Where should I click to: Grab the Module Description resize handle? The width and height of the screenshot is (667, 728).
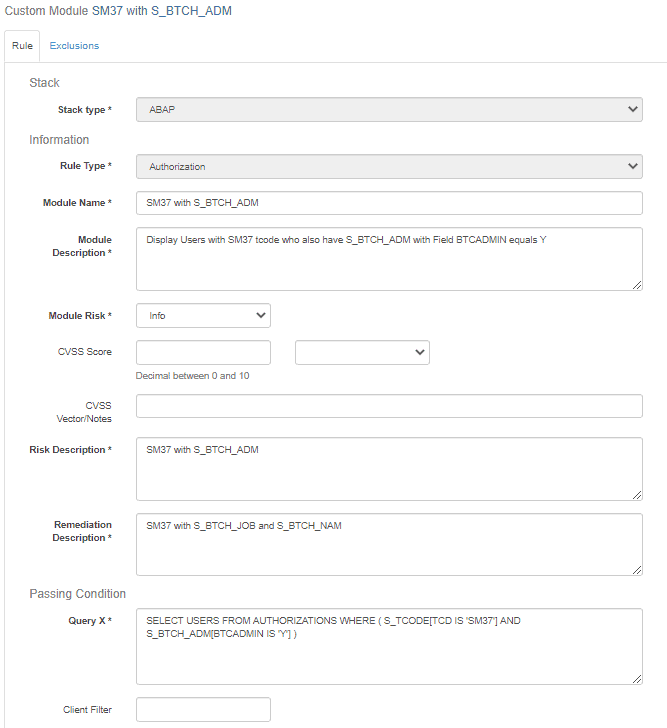637,285
